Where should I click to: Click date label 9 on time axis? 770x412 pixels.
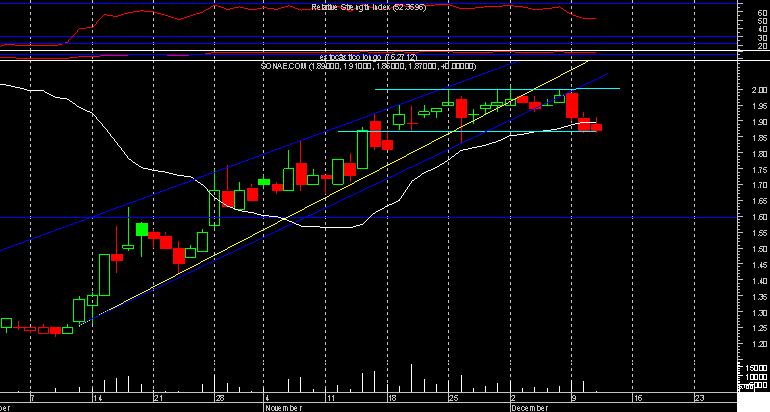coord(574,398)
